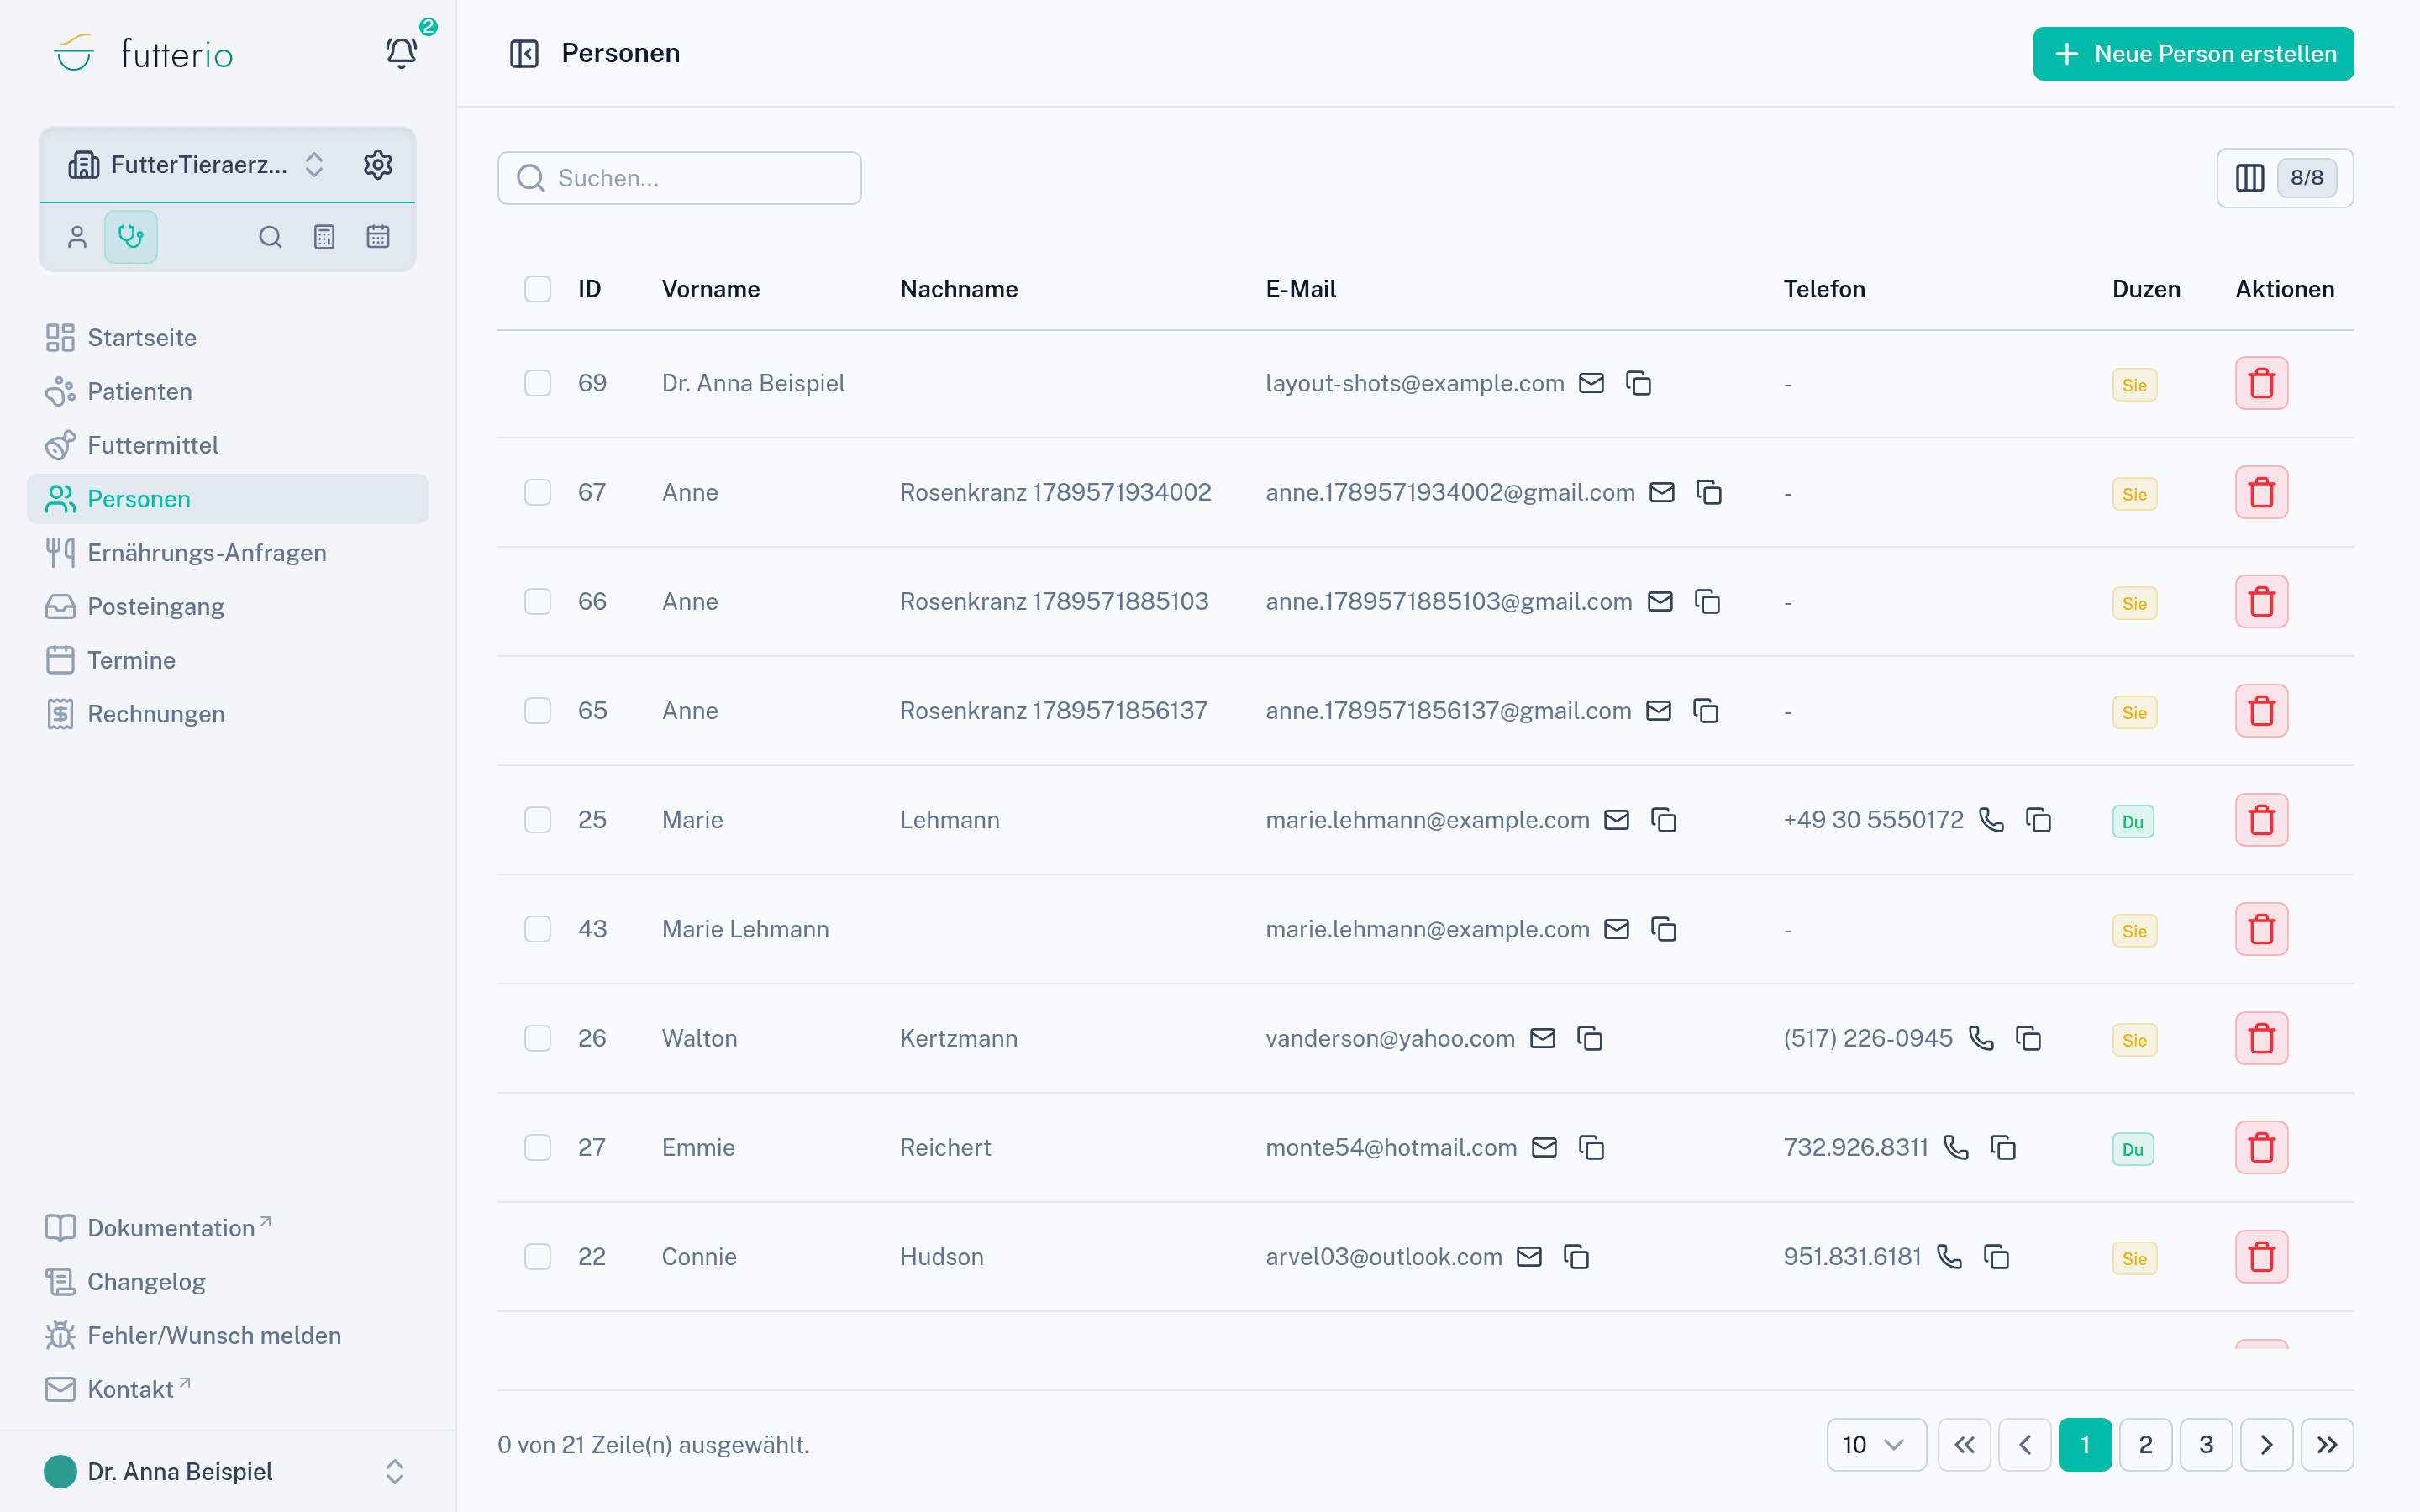Open the quick search magnifier in sidebar

[x=270, y=237]
